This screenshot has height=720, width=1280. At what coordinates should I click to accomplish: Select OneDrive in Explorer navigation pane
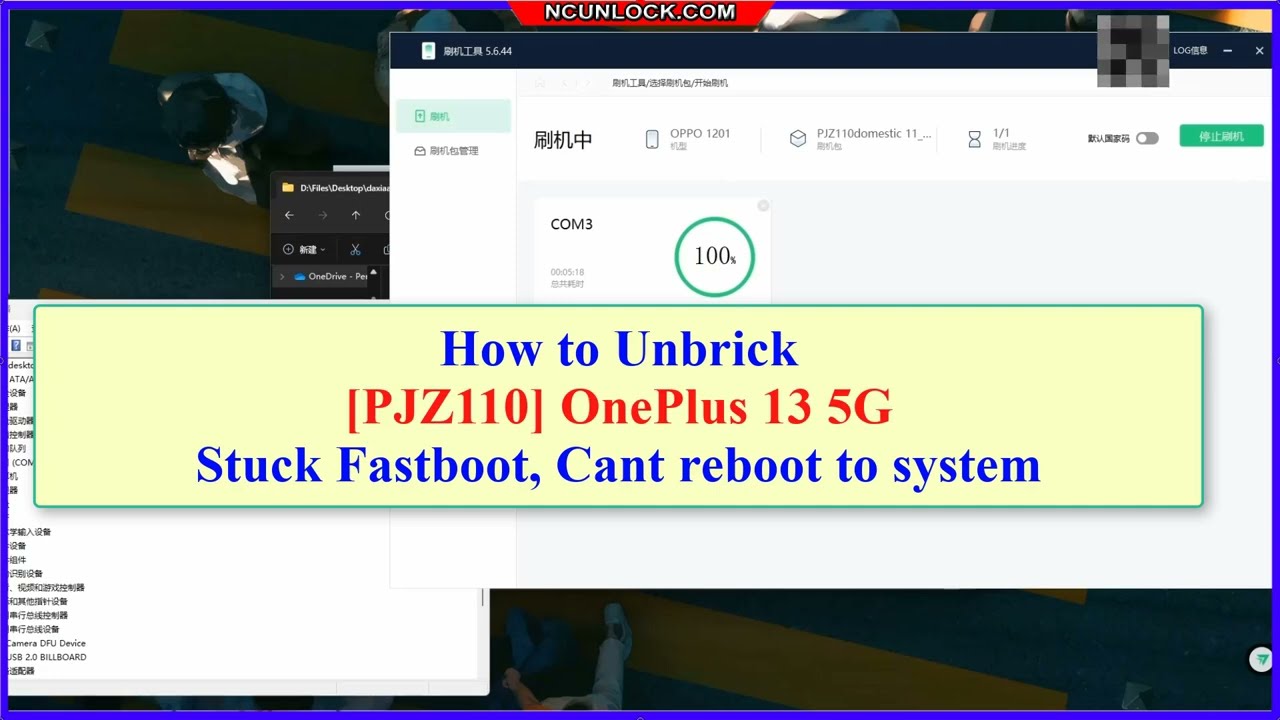pyautogui.click(x=331, y=276)
